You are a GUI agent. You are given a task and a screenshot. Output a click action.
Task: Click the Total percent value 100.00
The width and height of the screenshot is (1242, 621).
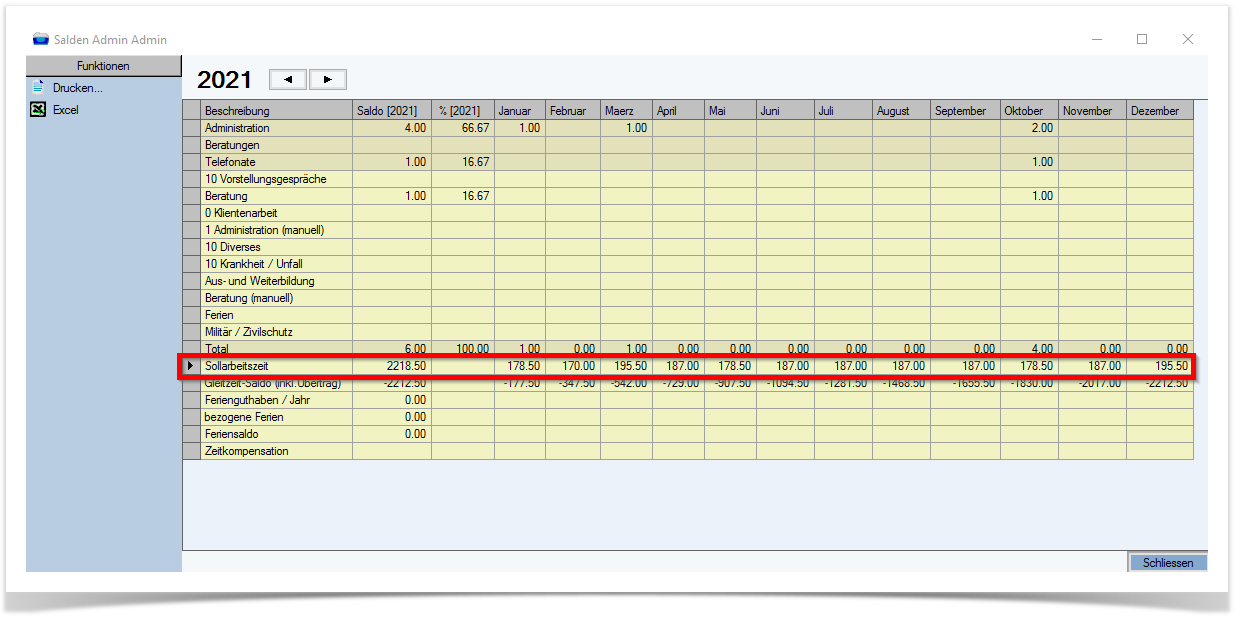click(472, 349)
